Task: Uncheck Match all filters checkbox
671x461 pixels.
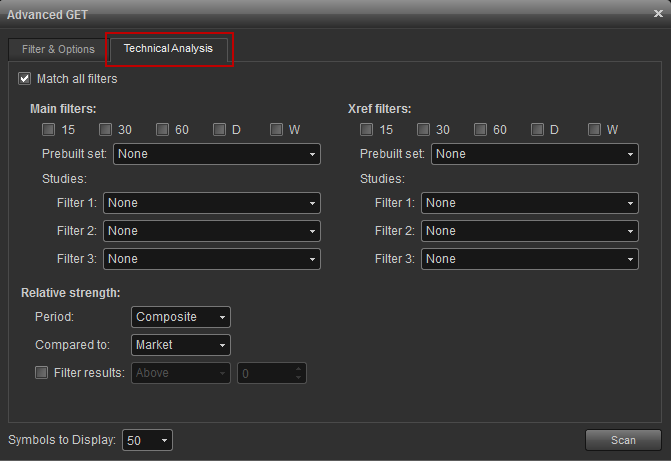Action: [25, 78]
